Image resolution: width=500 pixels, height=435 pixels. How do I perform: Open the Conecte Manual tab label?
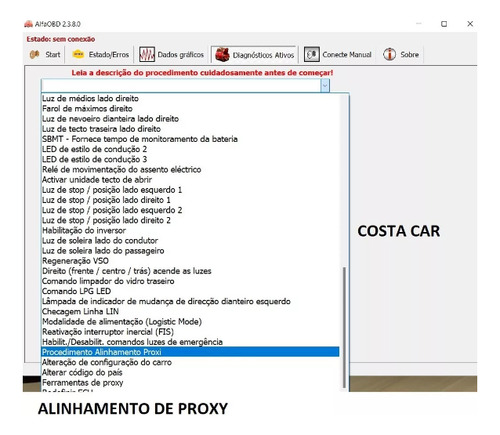(x=347, y=55)
